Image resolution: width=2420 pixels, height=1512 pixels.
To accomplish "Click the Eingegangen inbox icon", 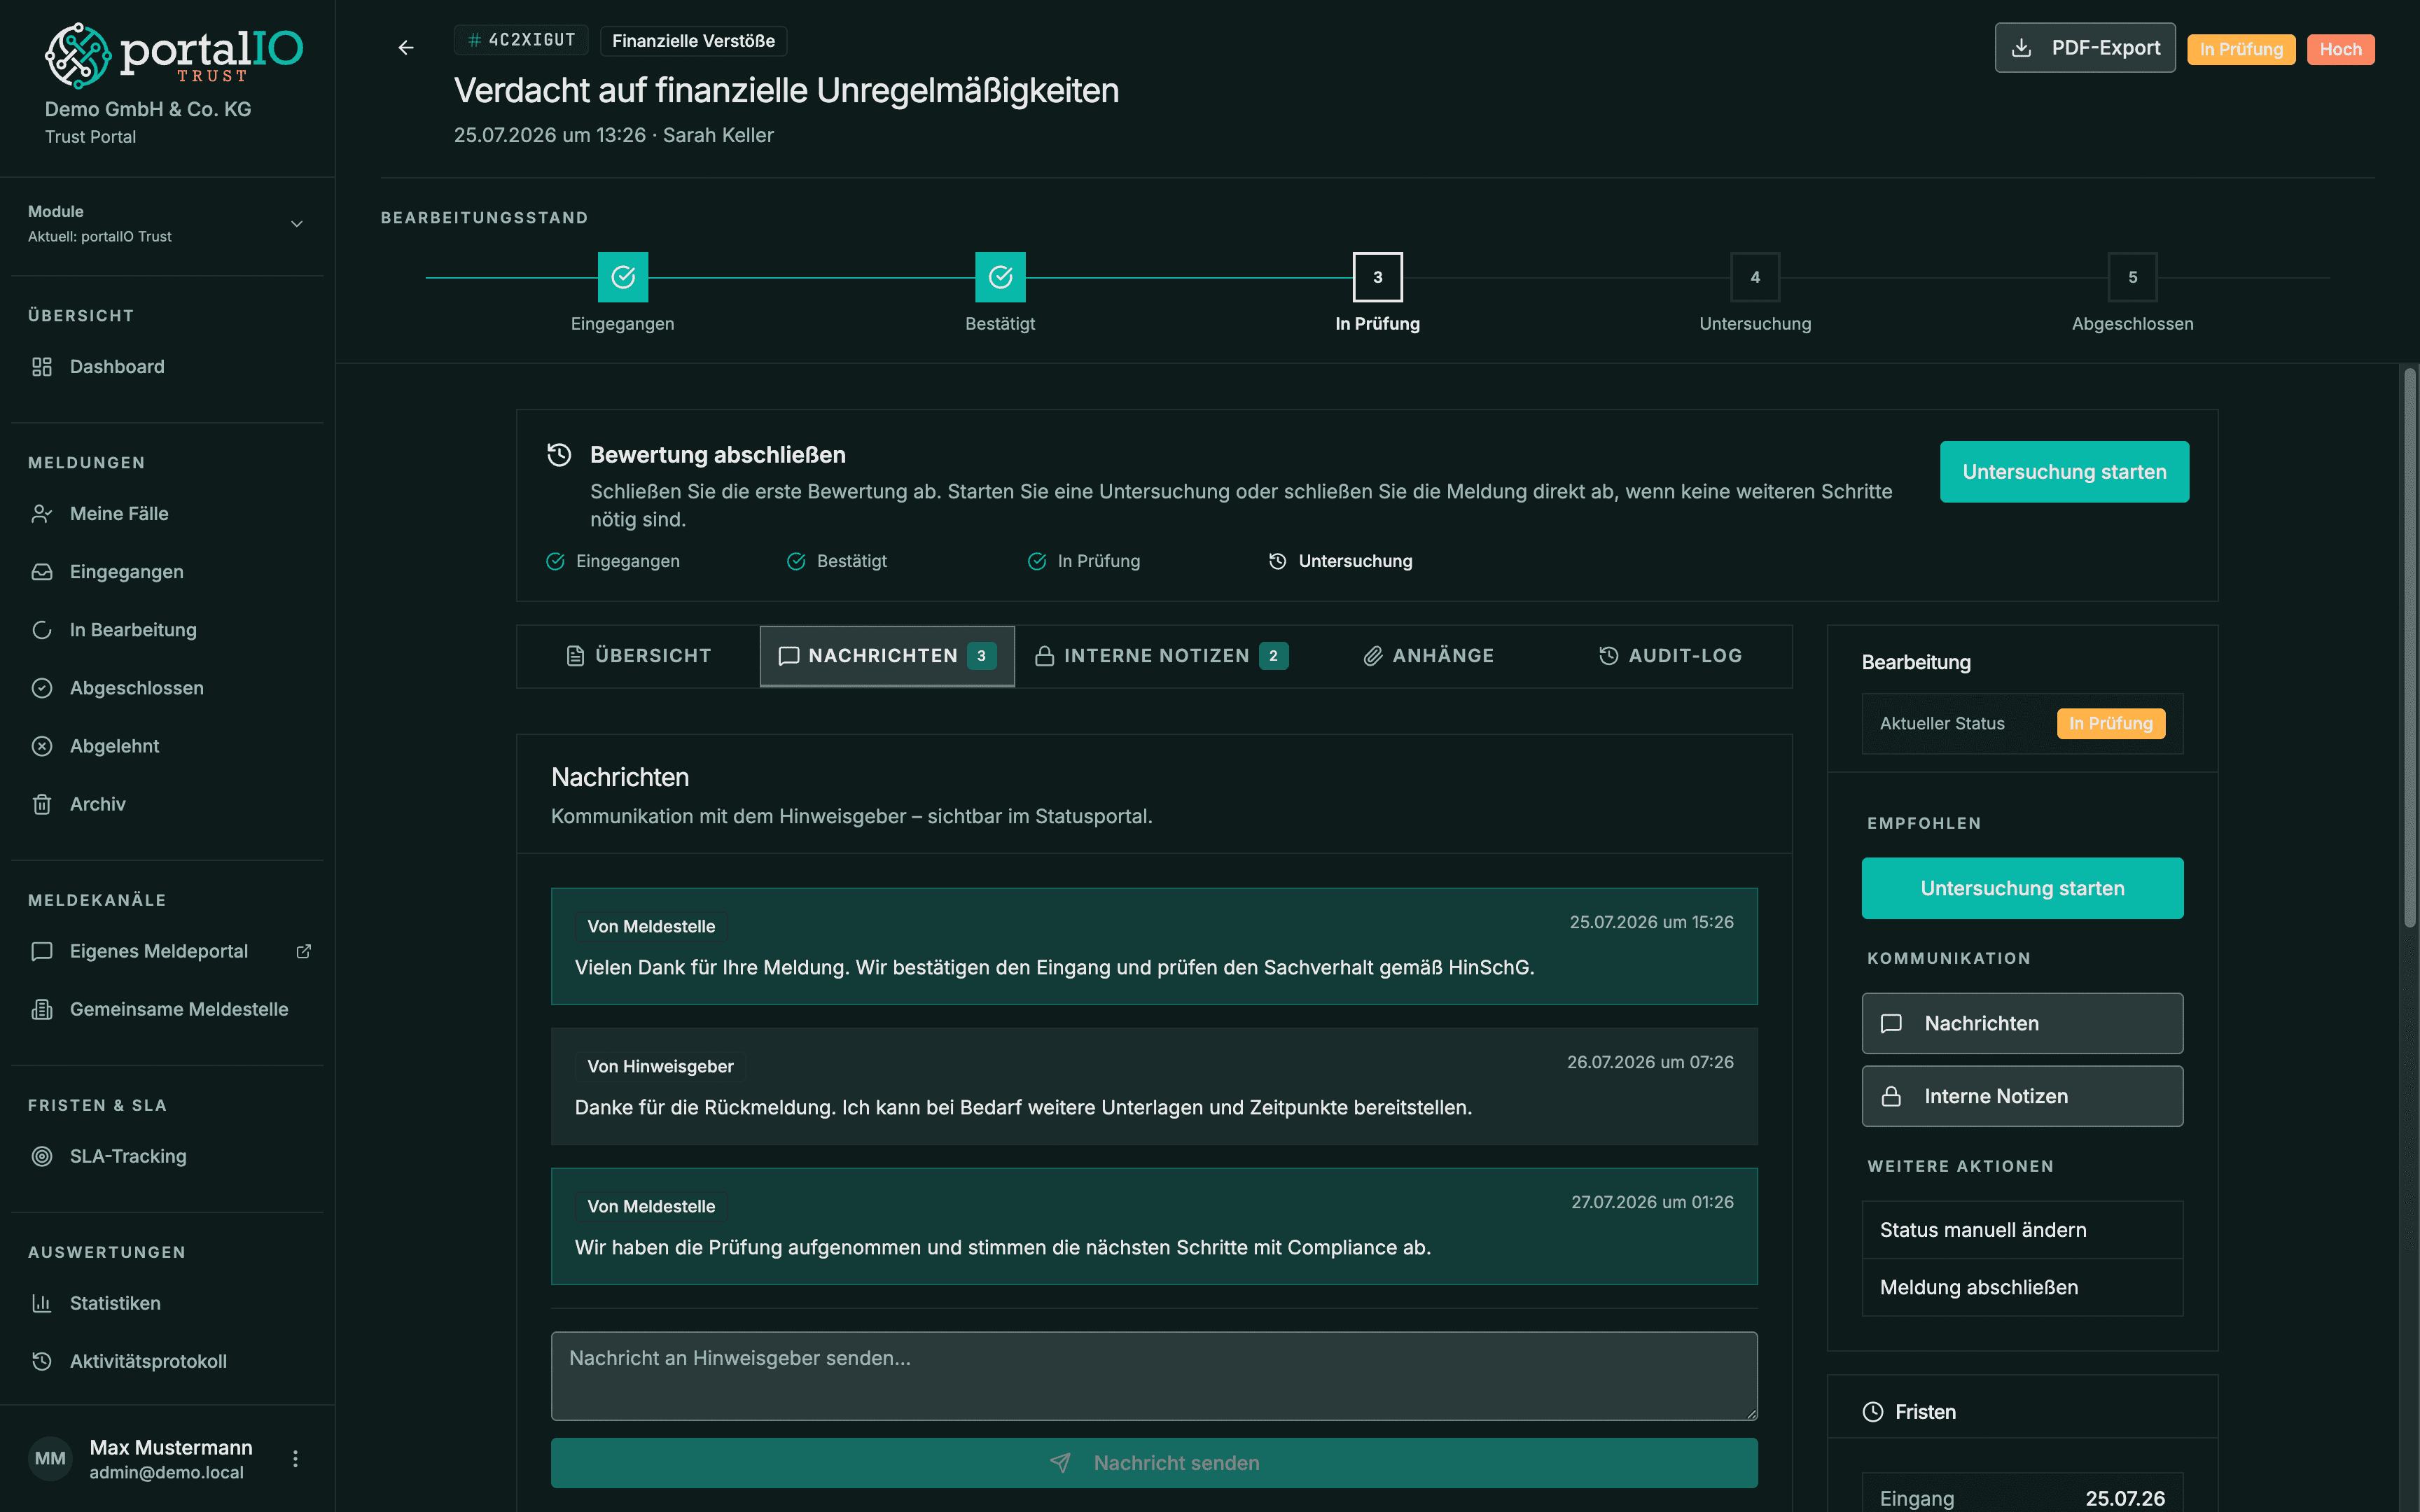I will (41, 572).
